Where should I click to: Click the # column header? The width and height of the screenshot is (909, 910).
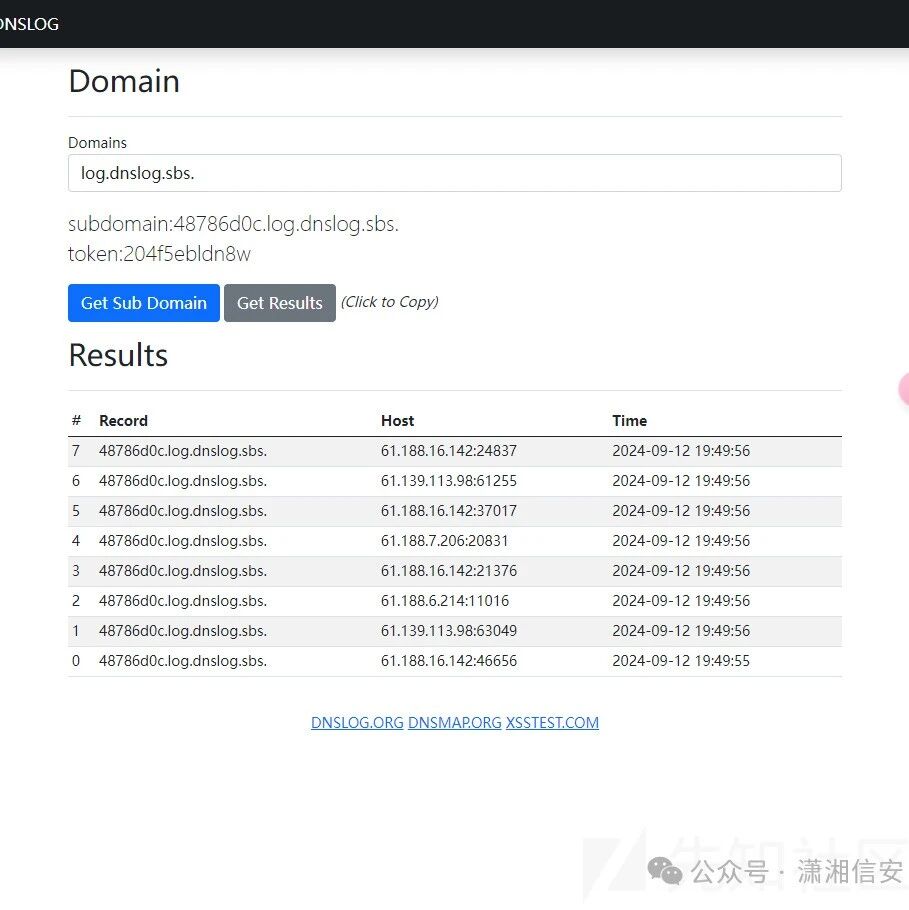[76, 421]
